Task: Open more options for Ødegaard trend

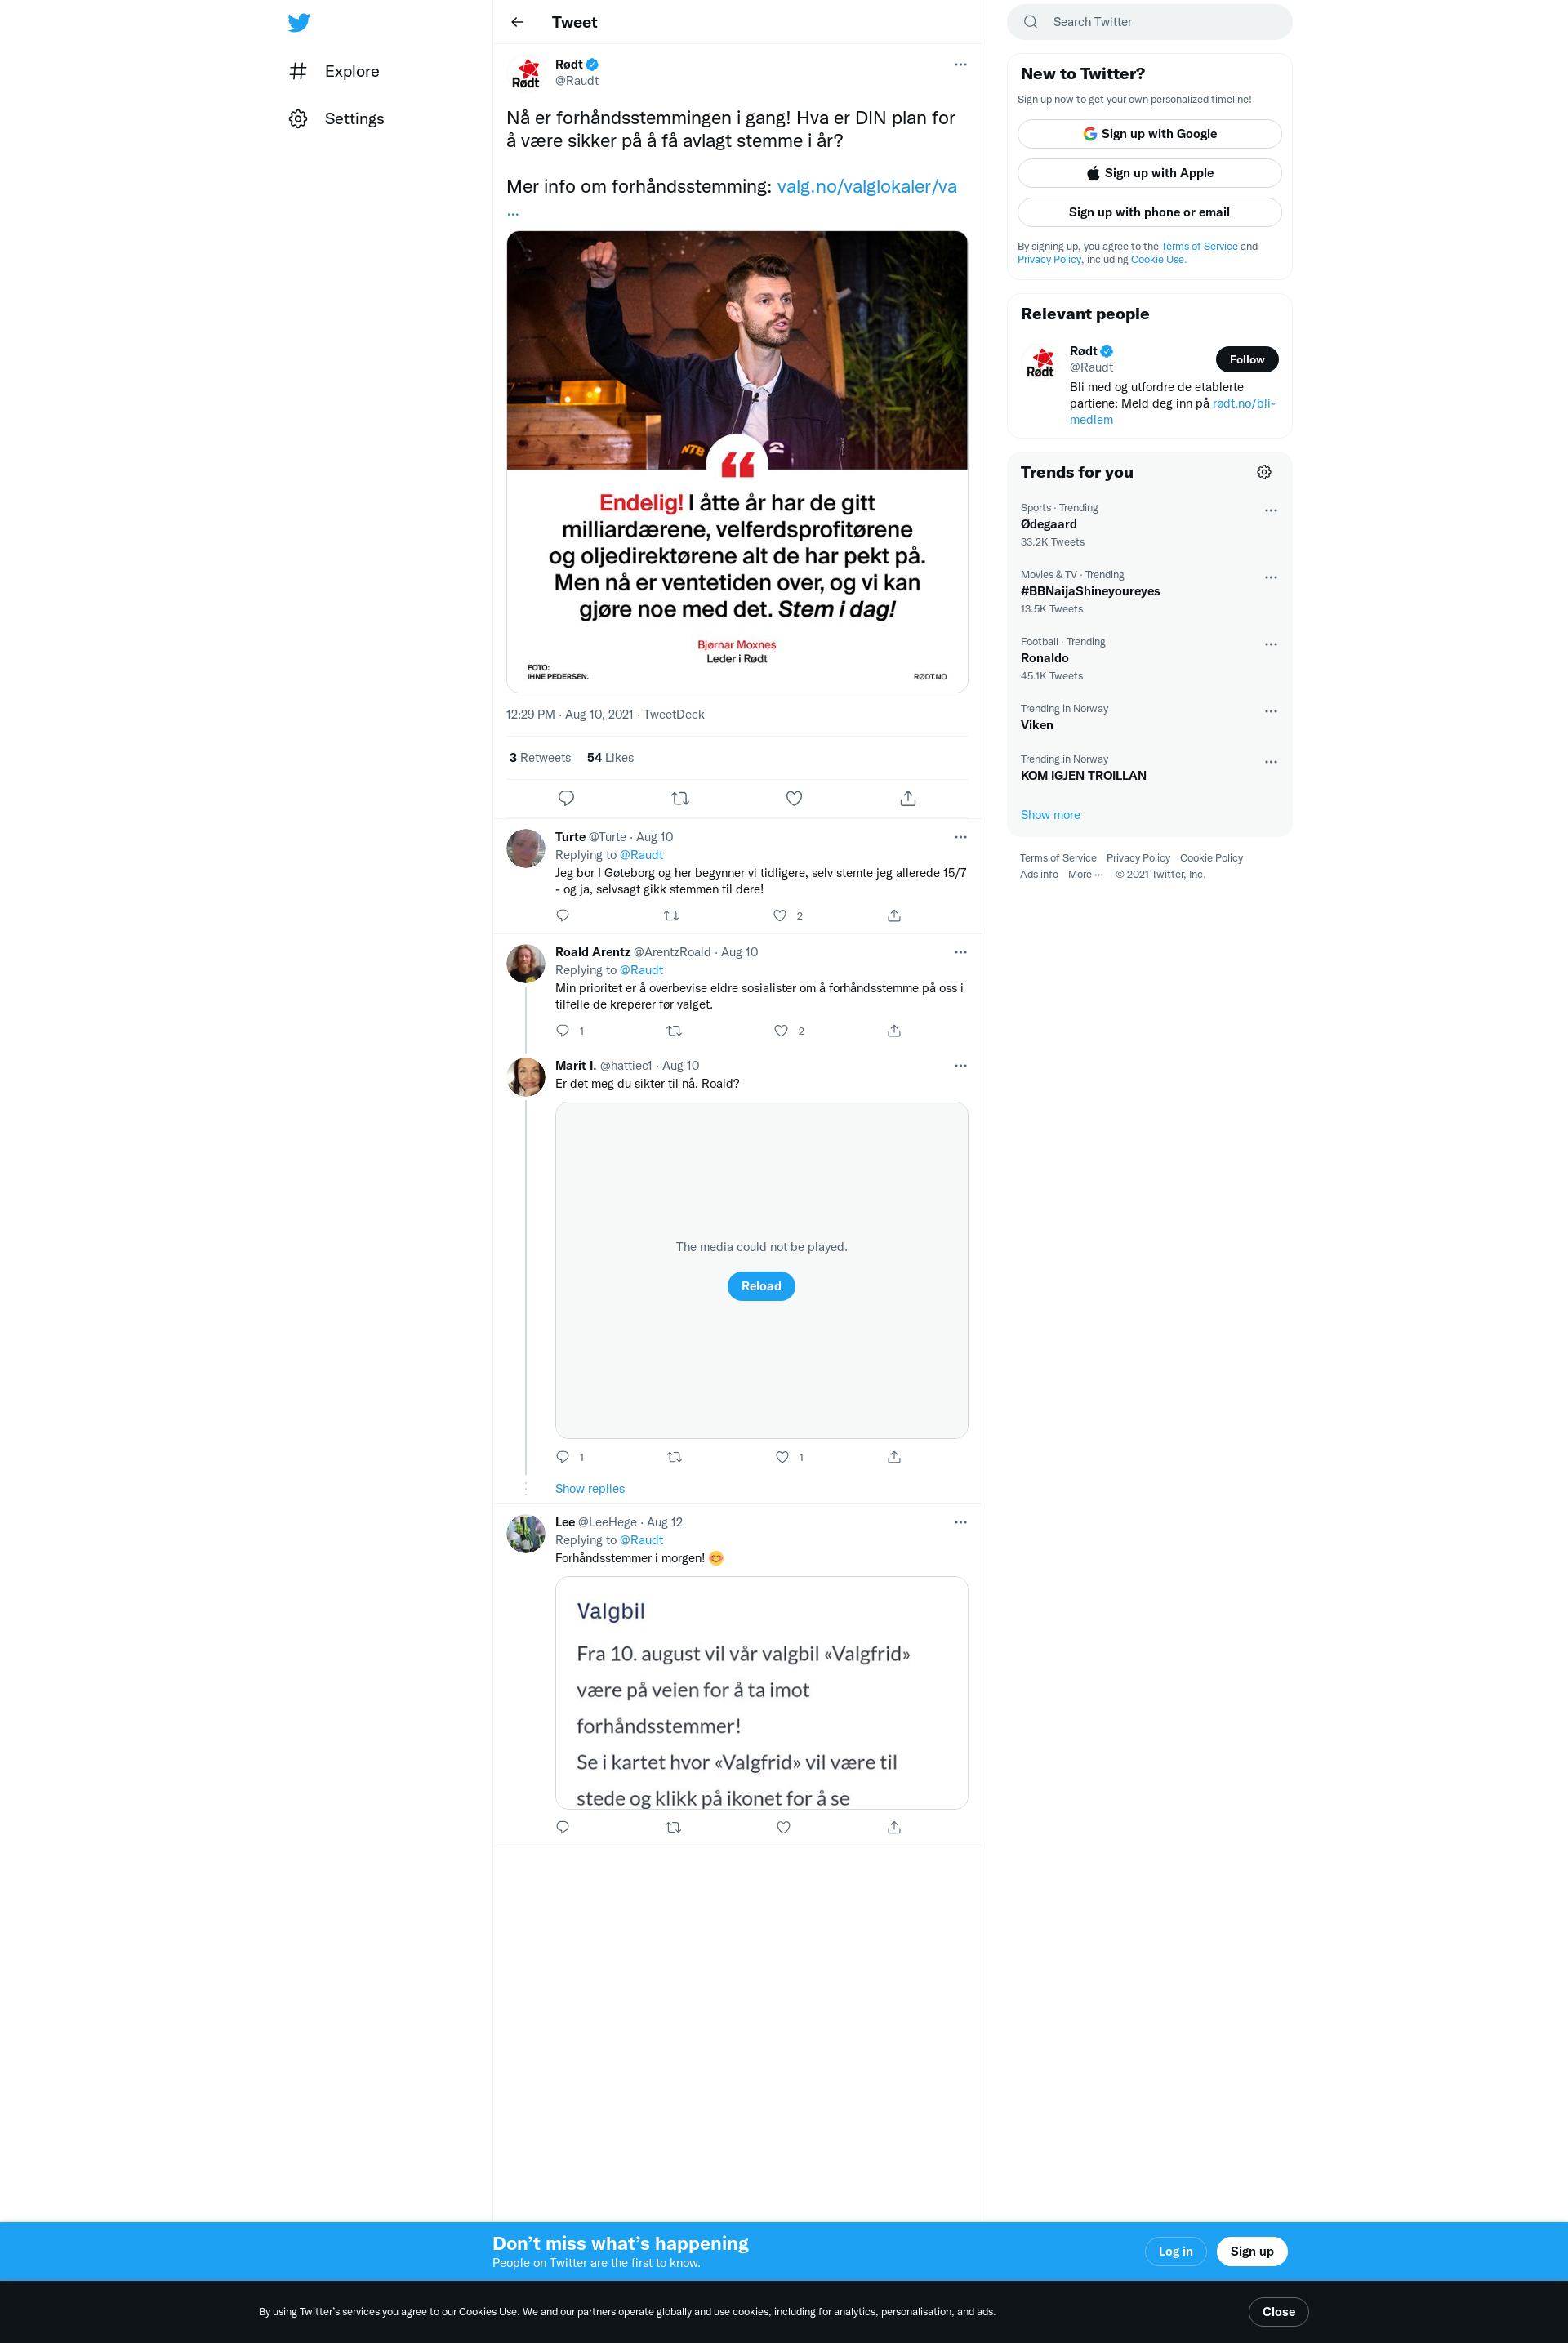Action: point(1271,510)
